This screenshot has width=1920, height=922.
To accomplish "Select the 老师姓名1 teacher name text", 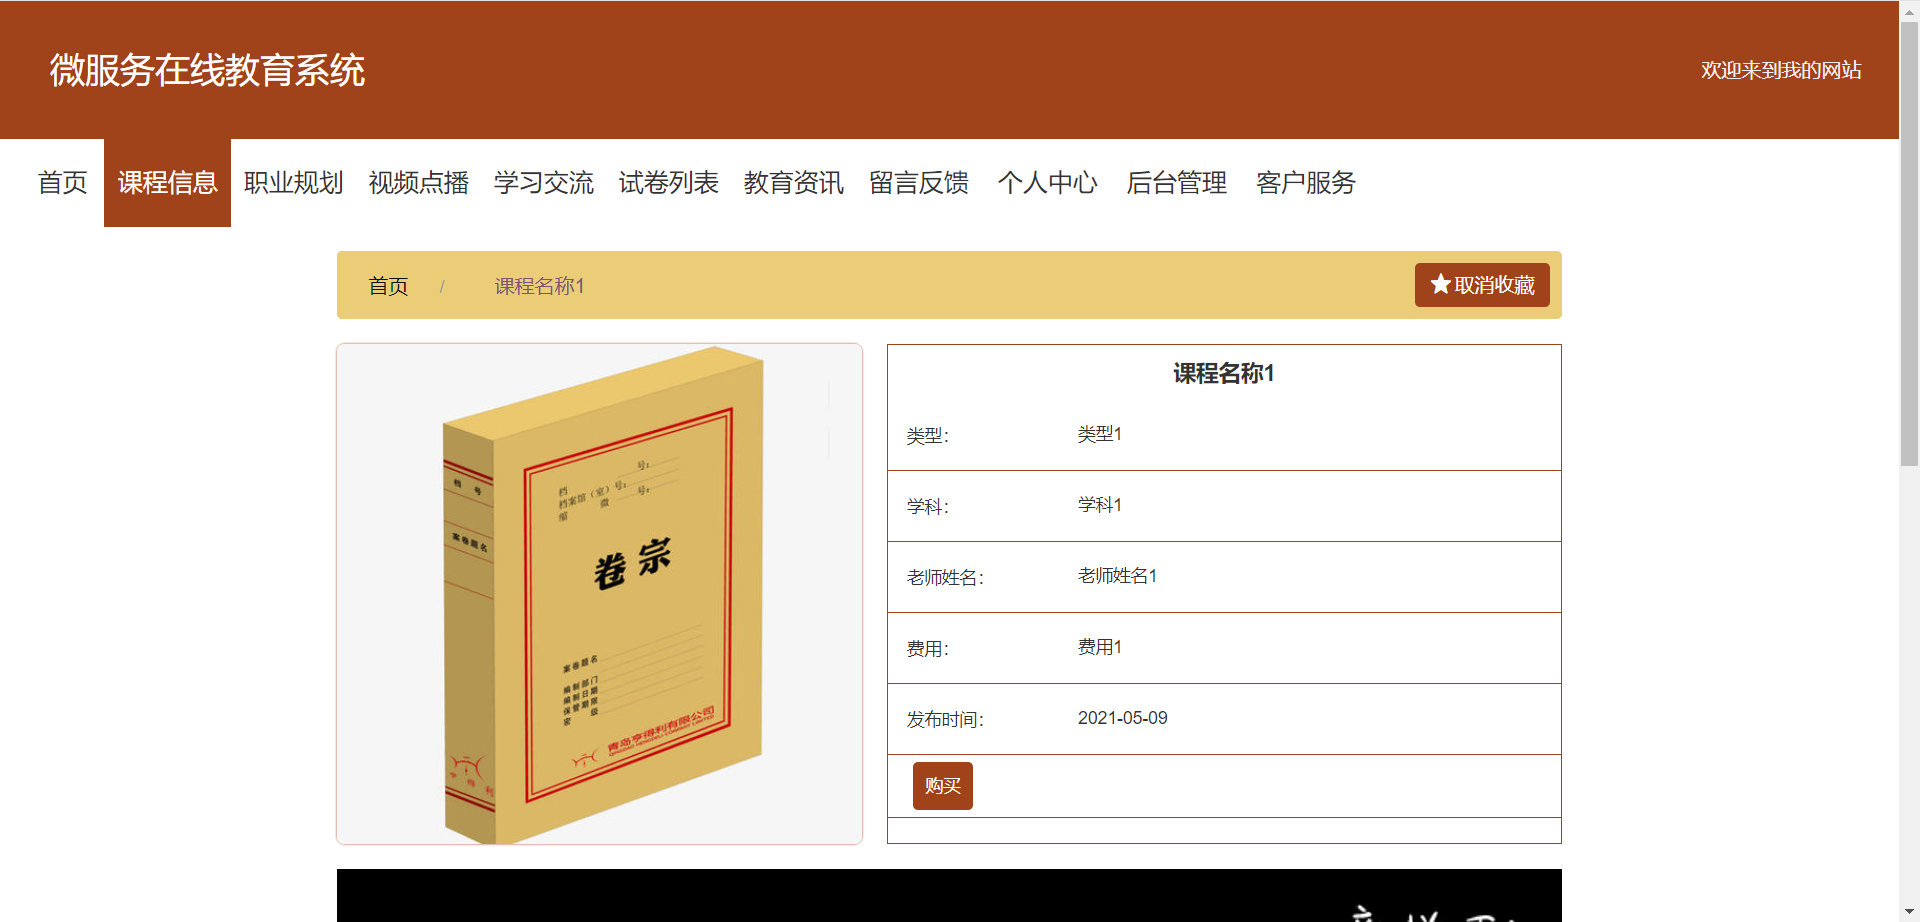I will pyautogui.click(x=1116, y=576).
